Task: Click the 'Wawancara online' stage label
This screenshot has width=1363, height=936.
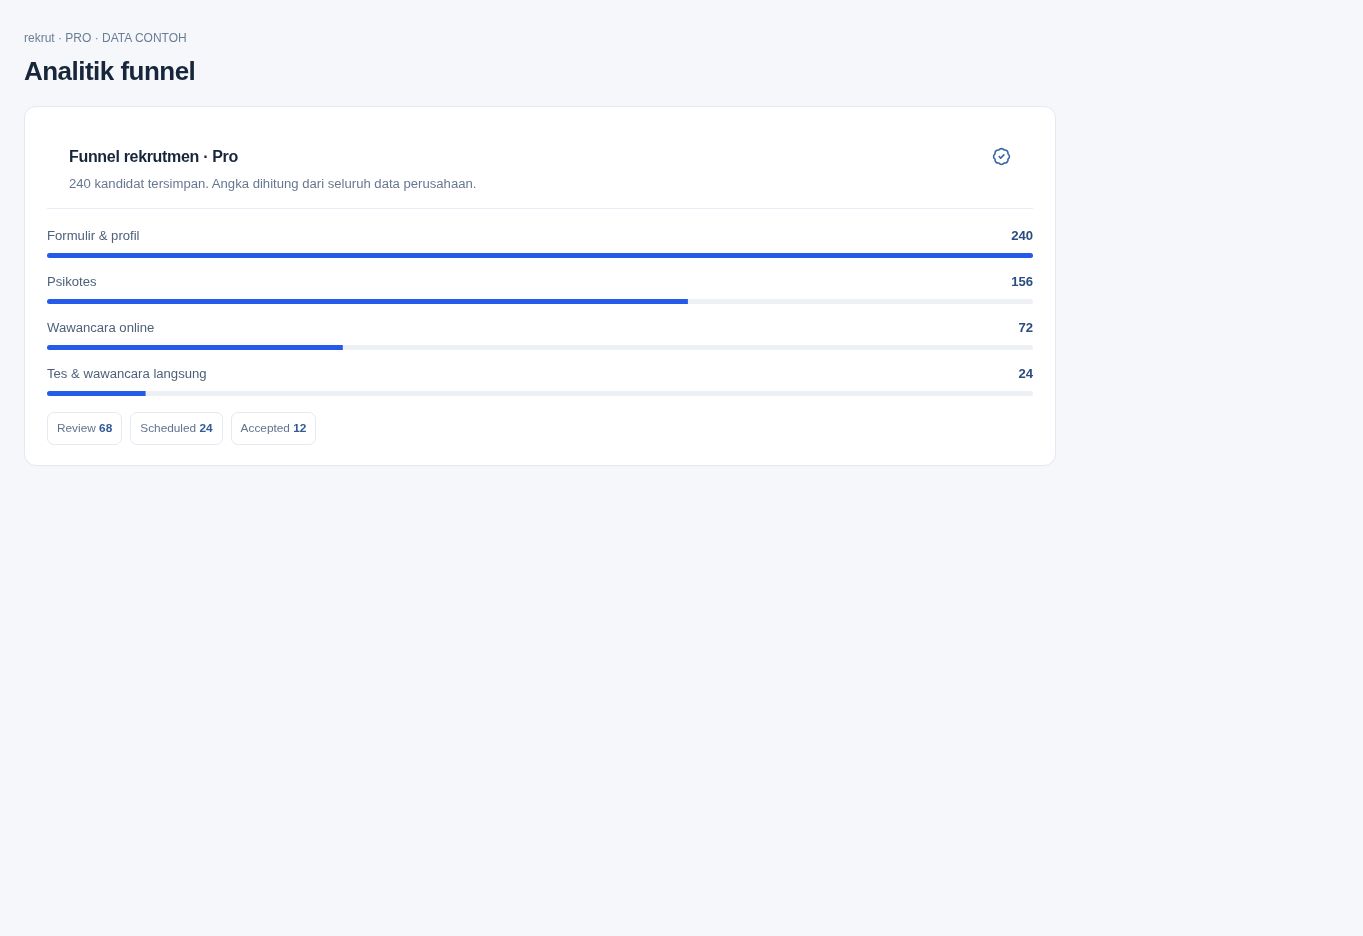Action: tap(100, 328)
